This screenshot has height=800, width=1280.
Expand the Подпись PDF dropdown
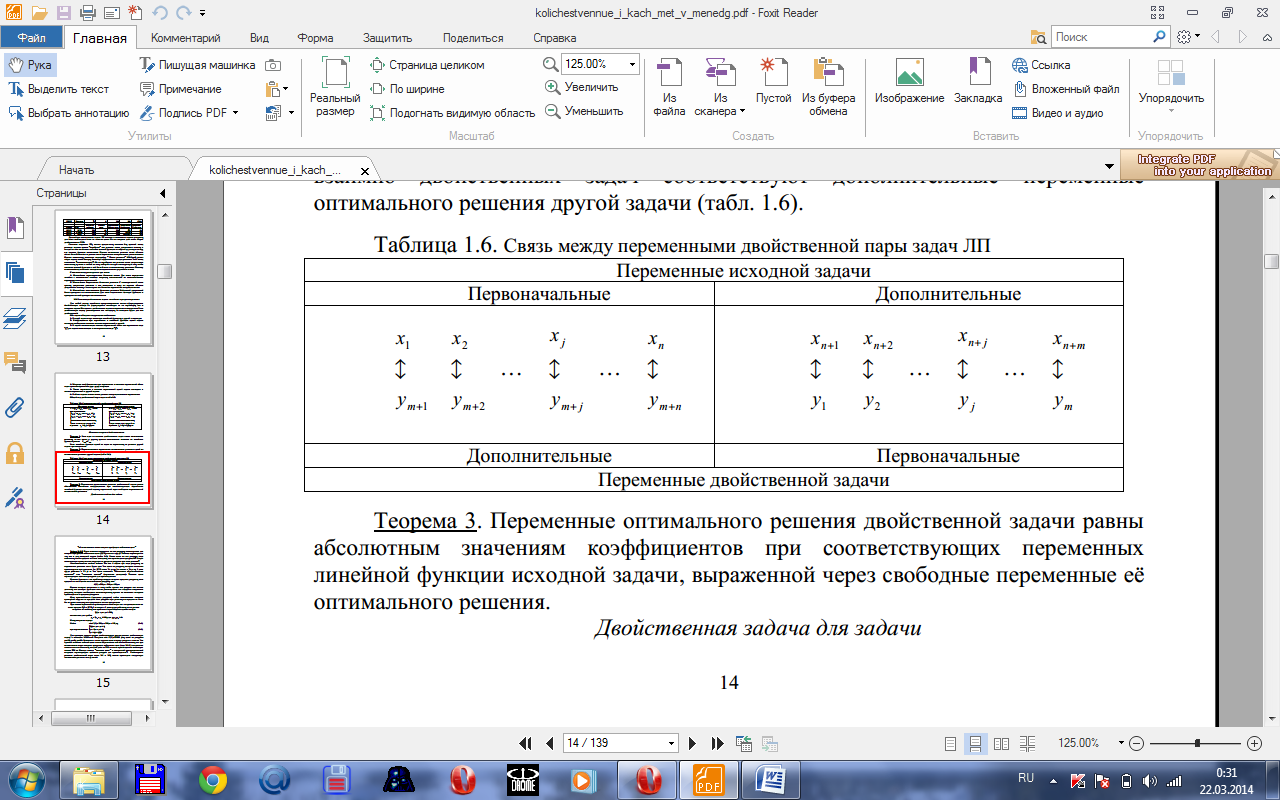(x=236, y=112)
